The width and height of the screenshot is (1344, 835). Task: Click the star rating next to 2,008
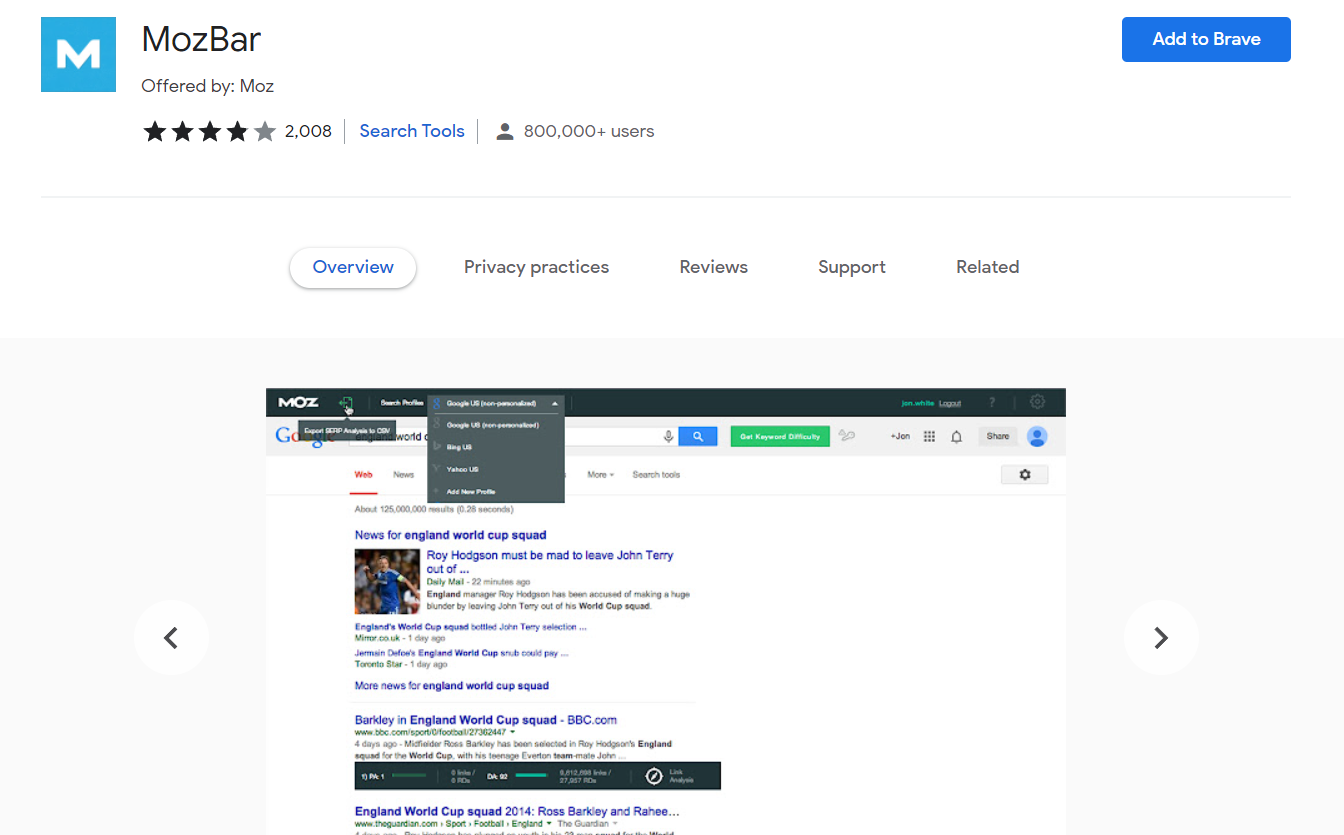tap(209, 131)
